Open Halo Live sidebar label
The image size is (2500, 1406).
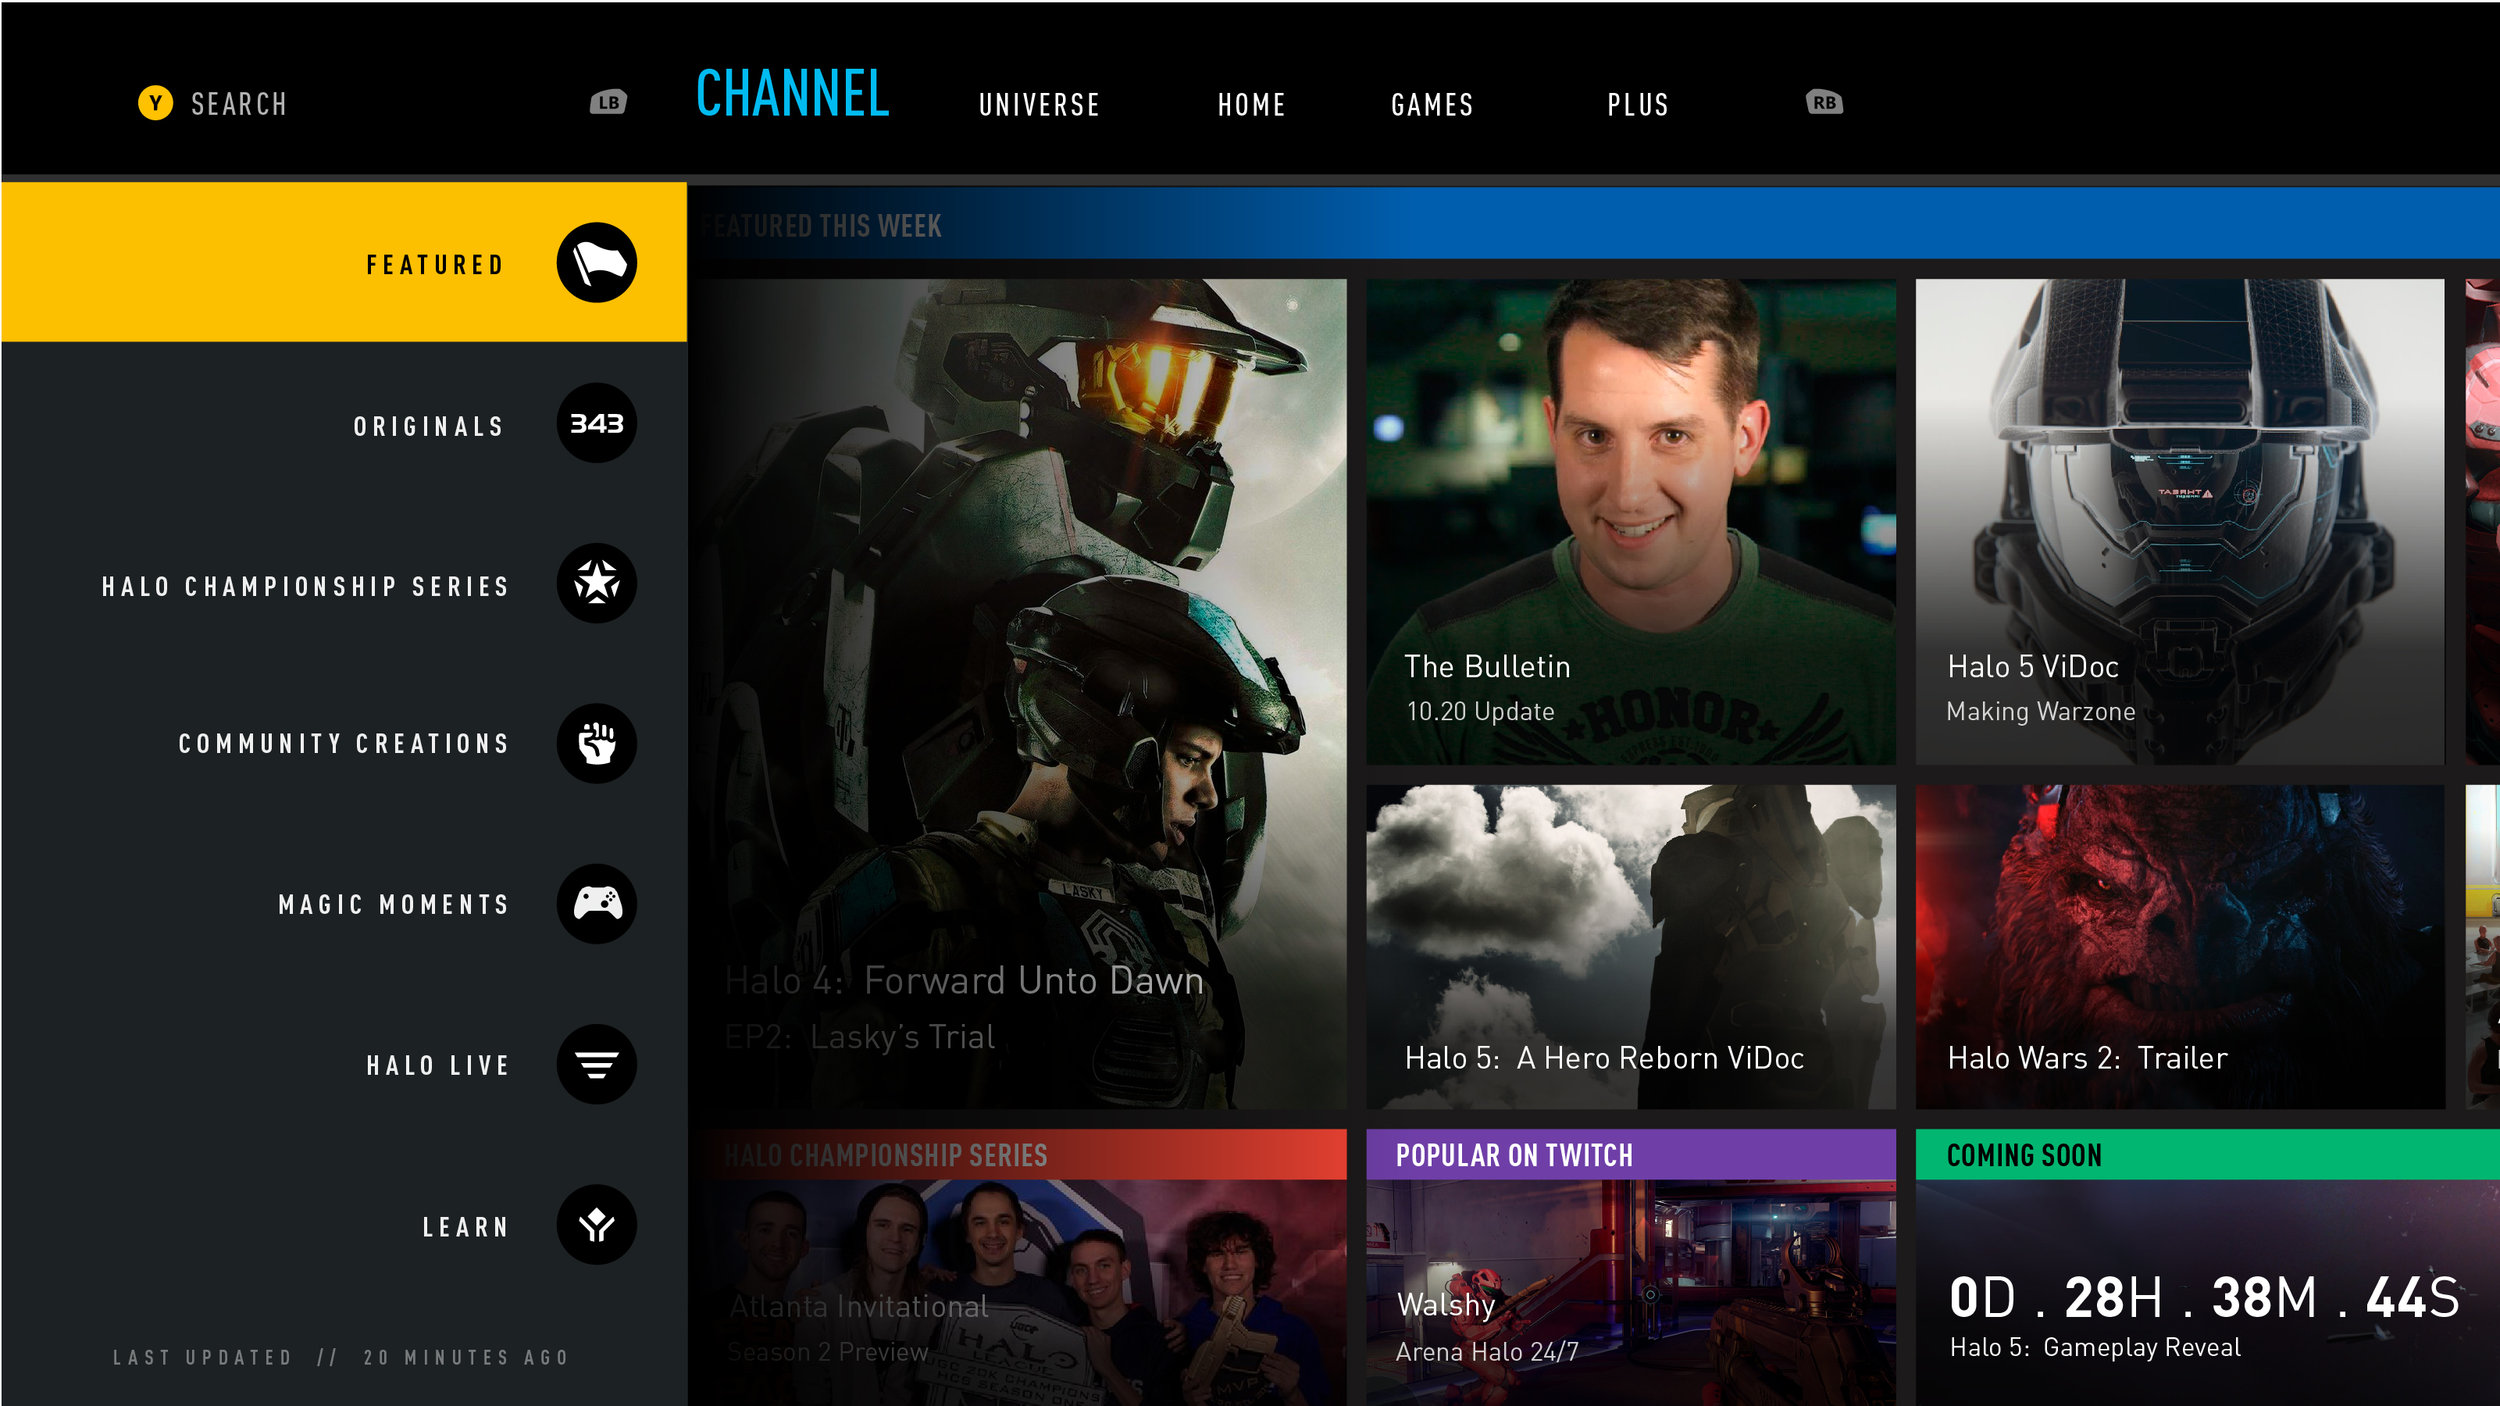(x=438, y=1066)
